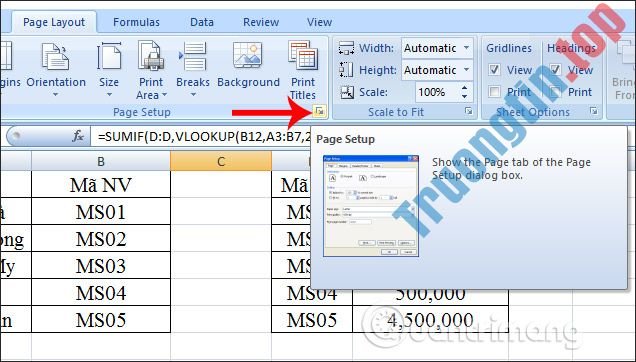
Task: Launch the Page Setup dialog launcher
Action: pyautogui.click(x=320, y=111)
